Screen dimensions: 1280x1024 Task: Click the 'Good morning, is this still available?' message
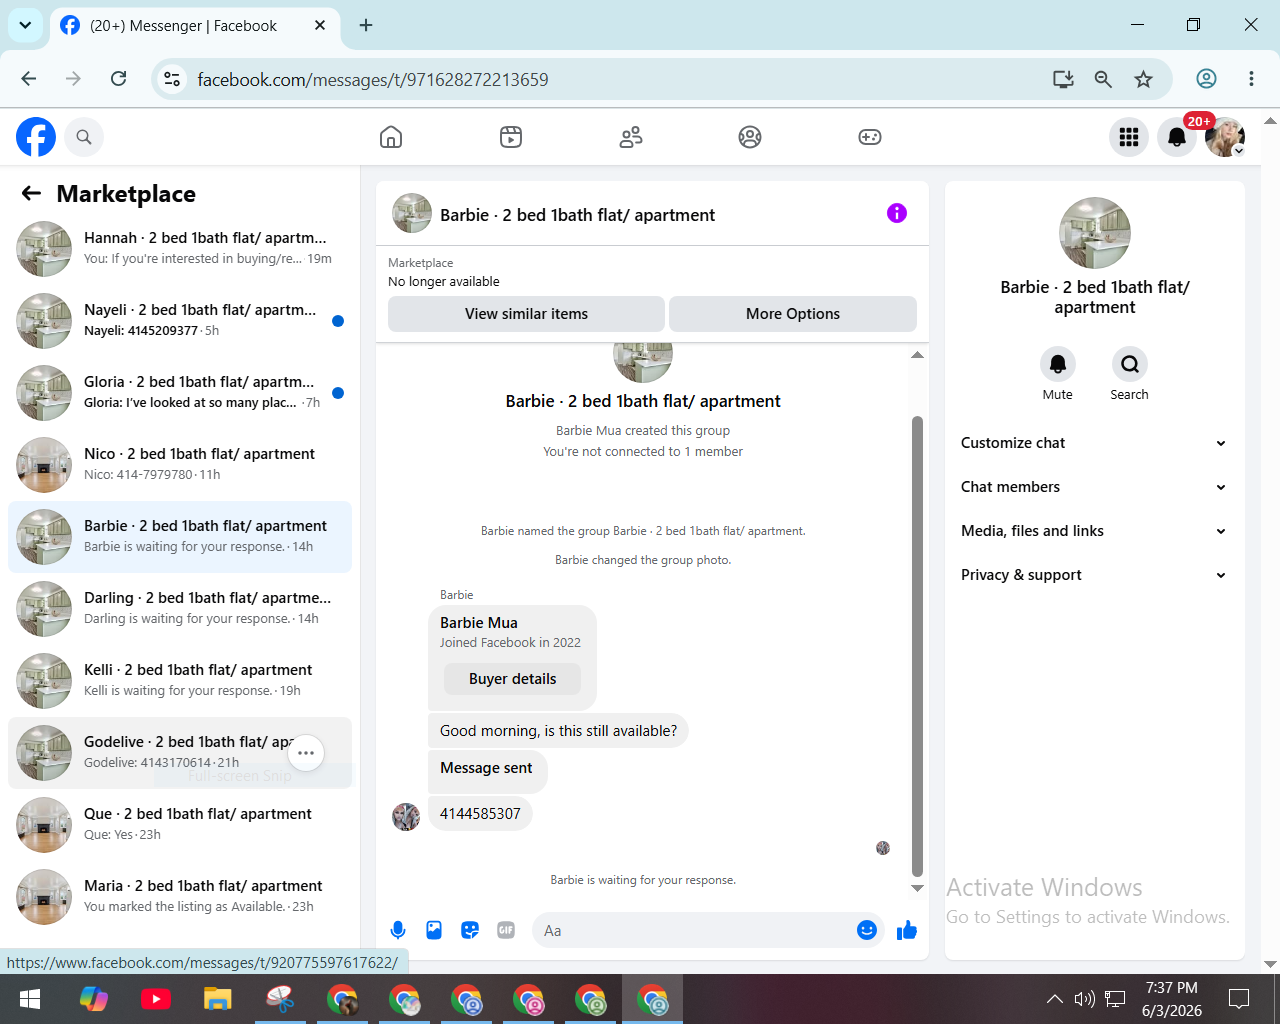click(x=558, y=731)
